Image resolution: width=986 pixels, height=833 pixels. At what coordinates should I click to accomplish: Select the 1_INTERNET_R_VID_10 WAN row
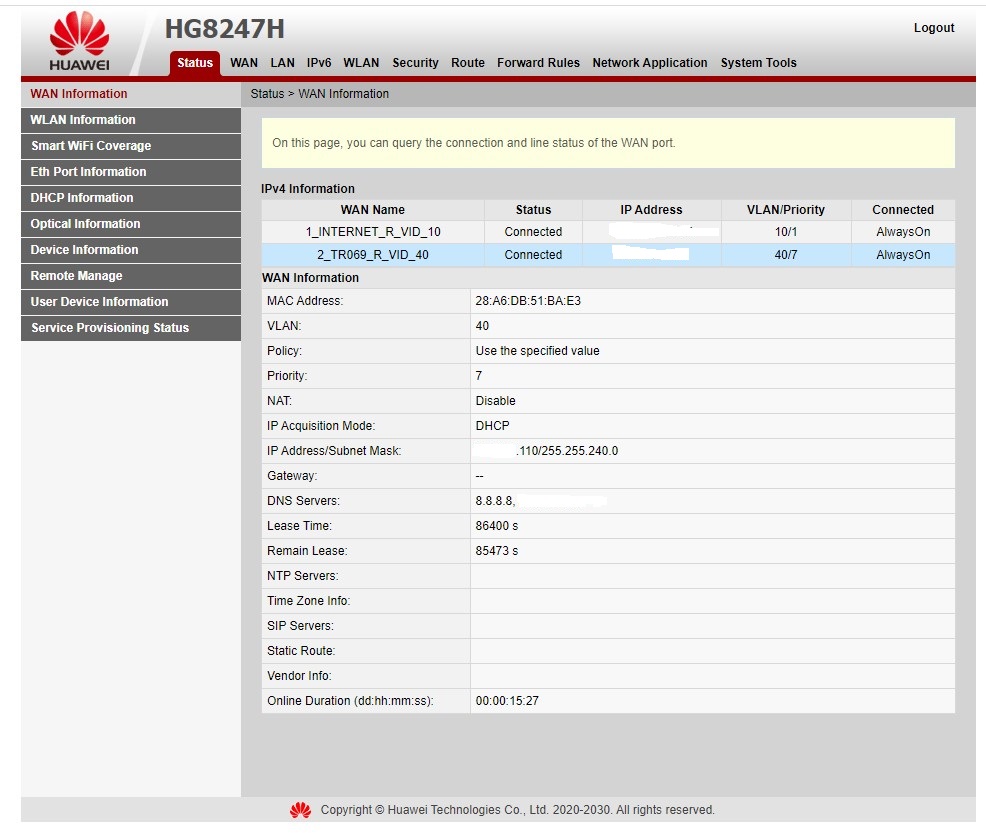click(x=608, y=232)
